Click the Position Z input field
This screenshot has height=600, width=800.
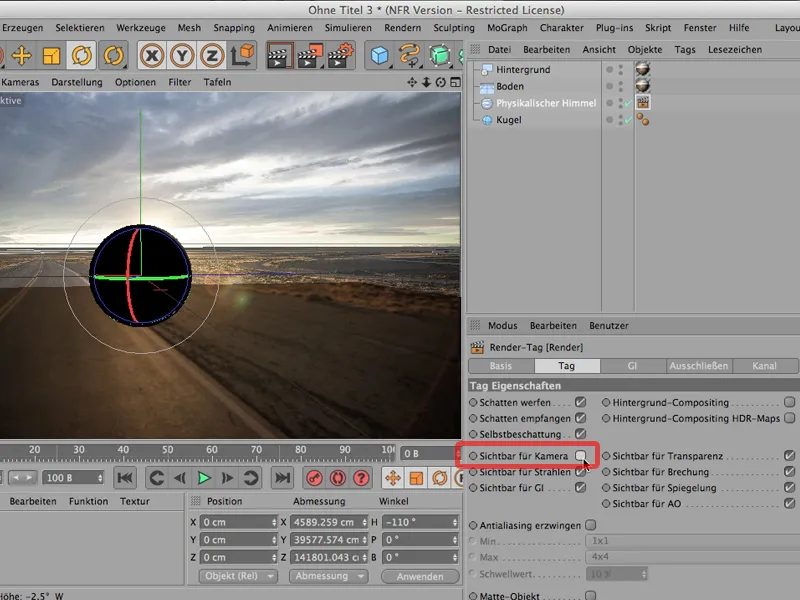[238, 557]
